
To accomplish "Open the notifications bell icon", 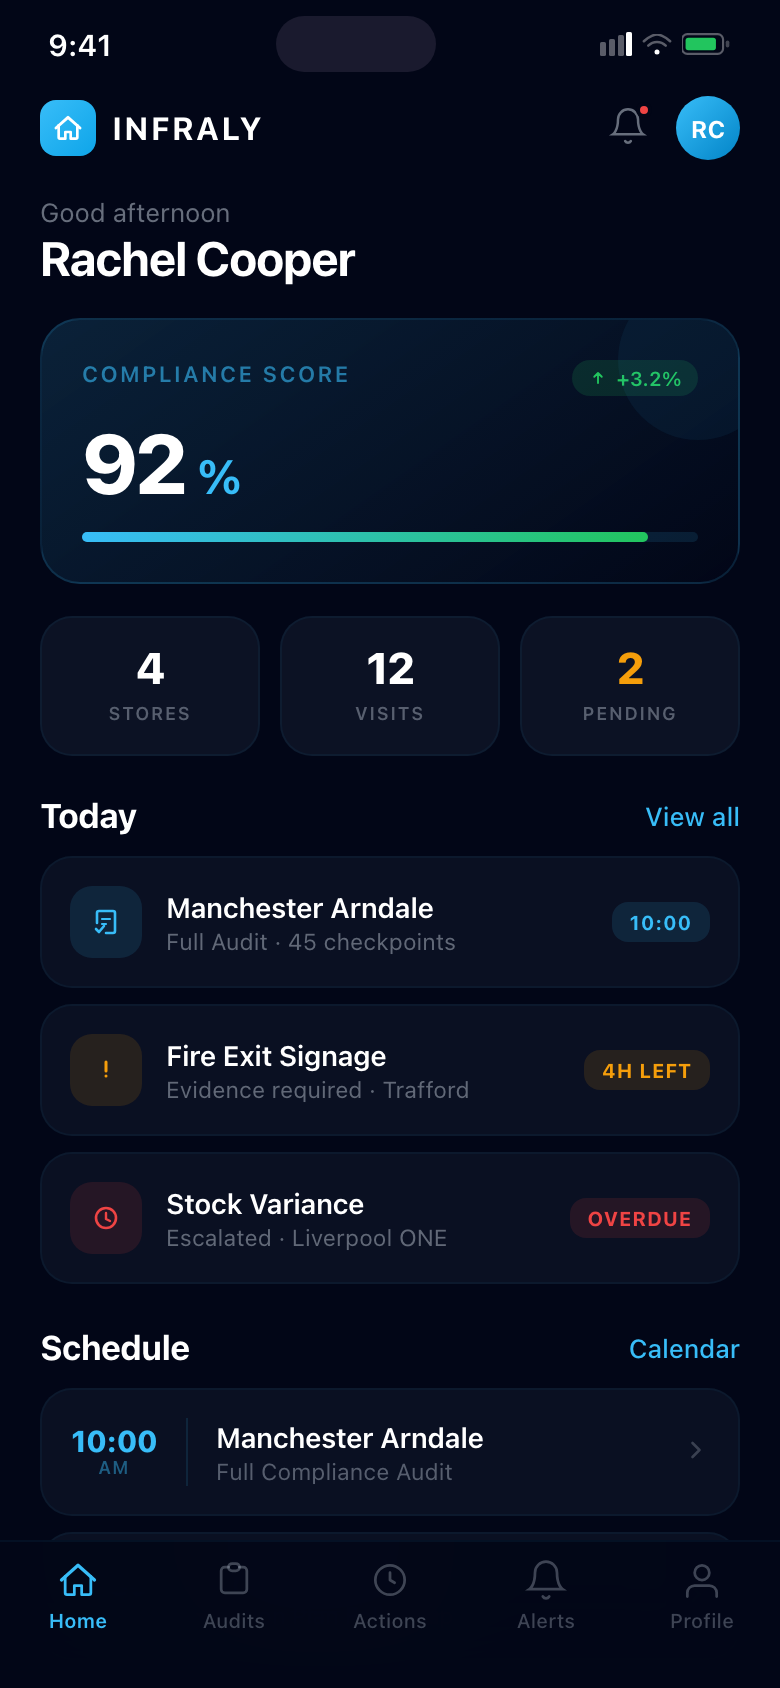I will 628,126.
